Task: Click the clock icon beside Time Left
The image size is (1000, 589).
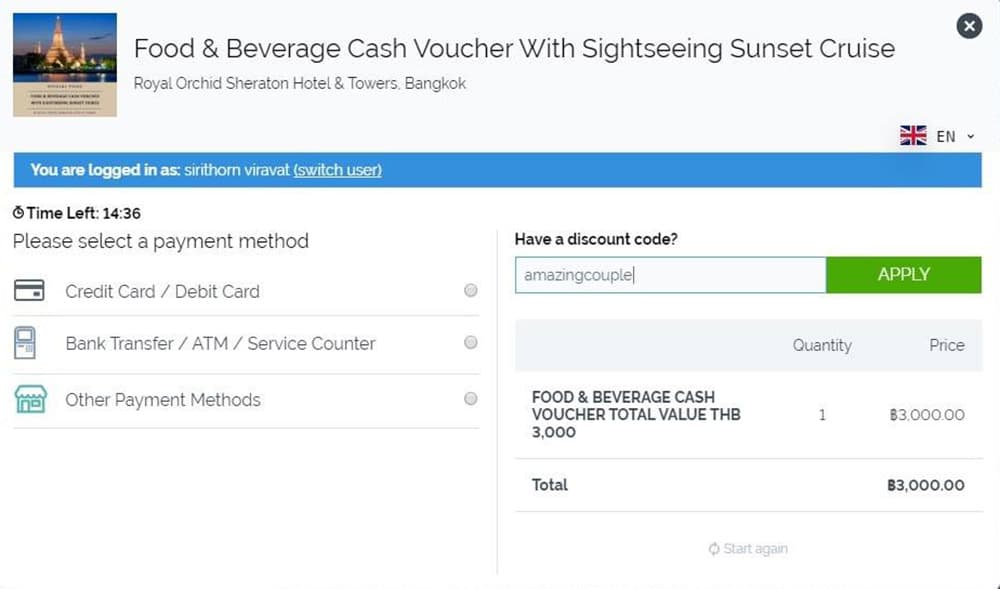Action: click(x=18, y=212)
